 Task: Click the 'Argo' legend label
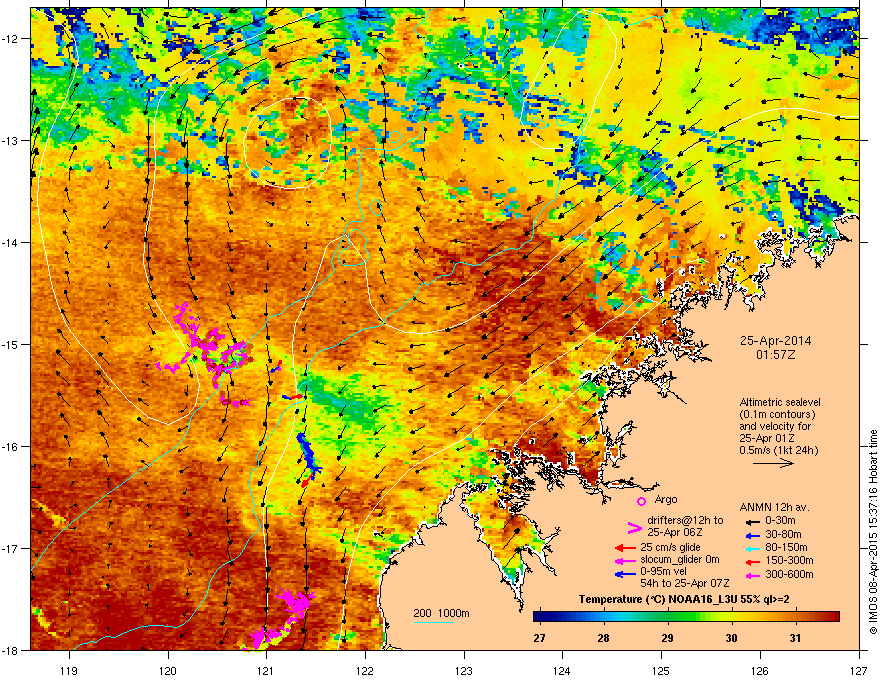click(x=666, y=499)
